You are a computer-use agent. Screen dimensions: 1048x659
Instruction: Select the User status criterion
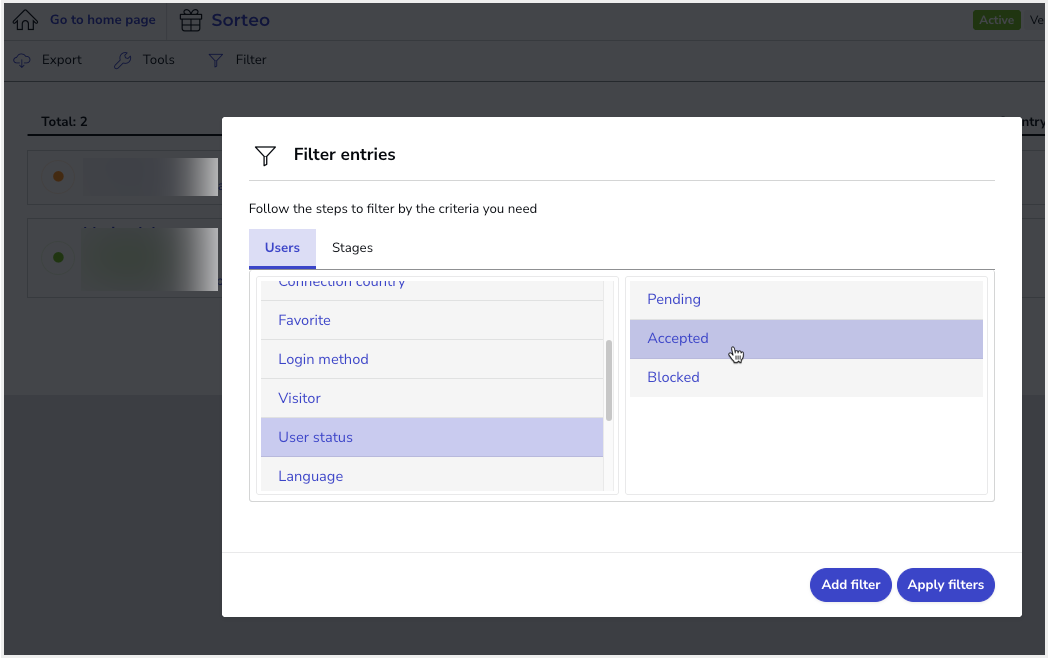coord(432,438)
